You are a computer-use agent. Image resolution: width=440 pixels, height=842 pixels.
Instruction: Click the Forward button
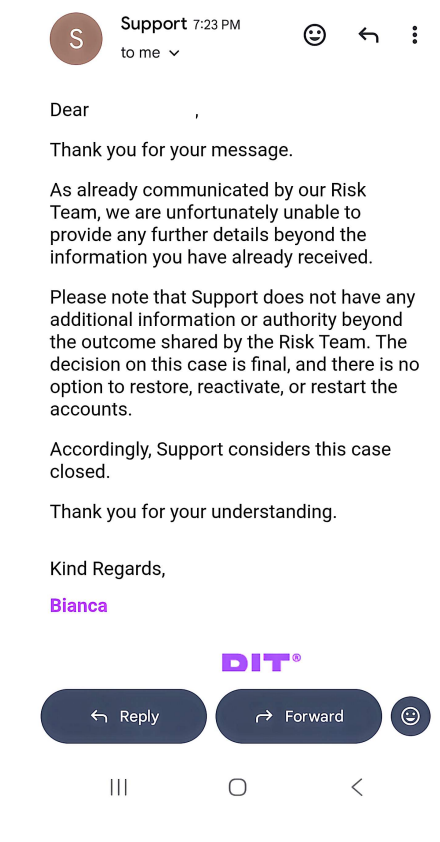click(x=299, y=716)
